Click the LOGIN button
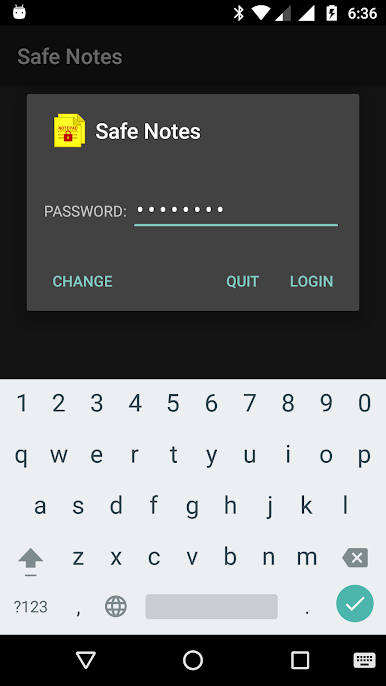The width and height of the screenshot is (386, 686). 312,281
